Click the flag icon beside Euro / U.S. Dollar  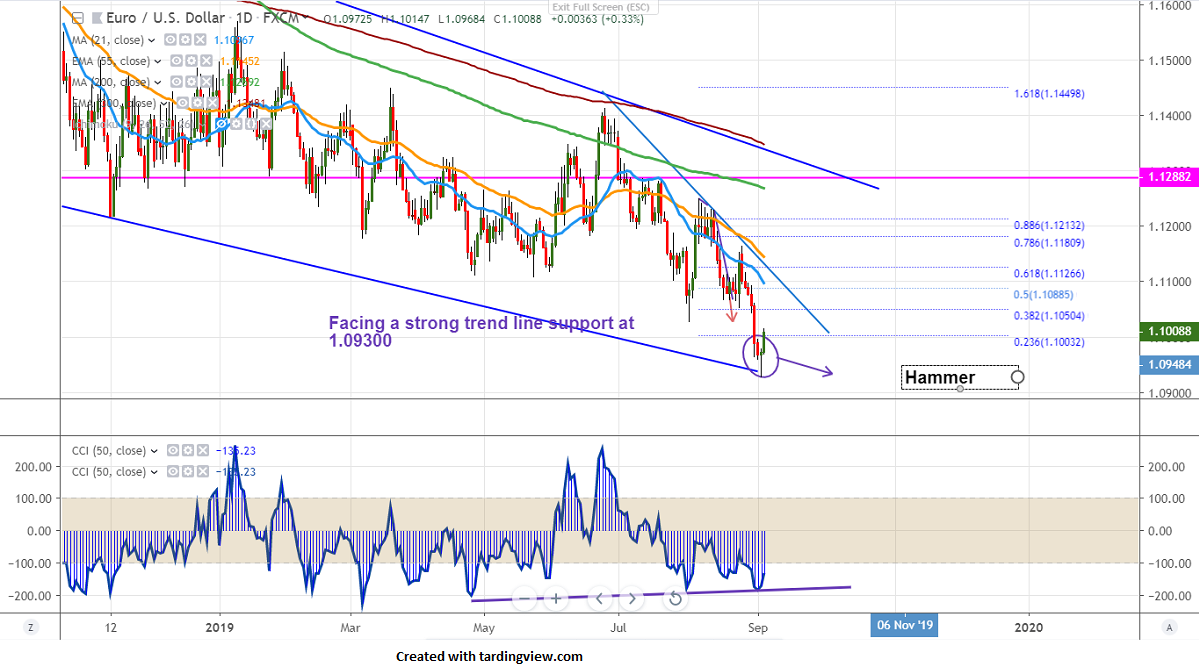pos(97,18)
